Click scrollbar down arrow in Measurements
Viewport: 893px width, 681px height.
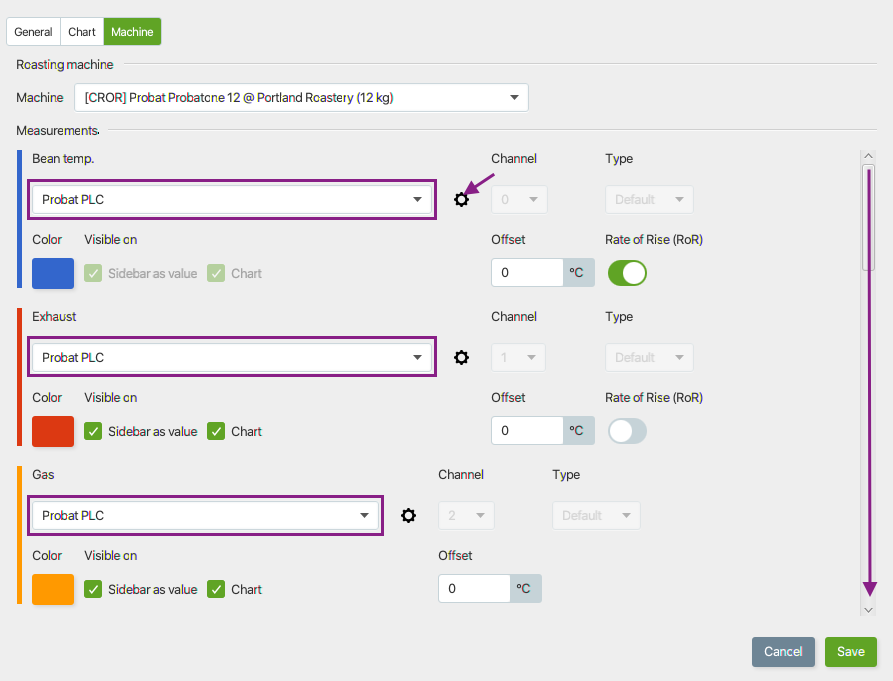tap(868, 610)
